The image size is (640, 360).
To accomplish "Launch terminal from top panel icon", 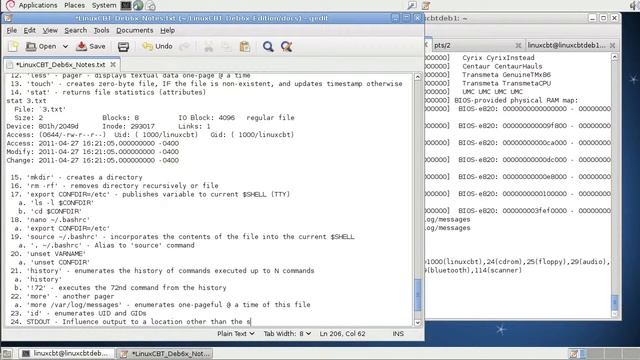I will [x=126, y=5].
